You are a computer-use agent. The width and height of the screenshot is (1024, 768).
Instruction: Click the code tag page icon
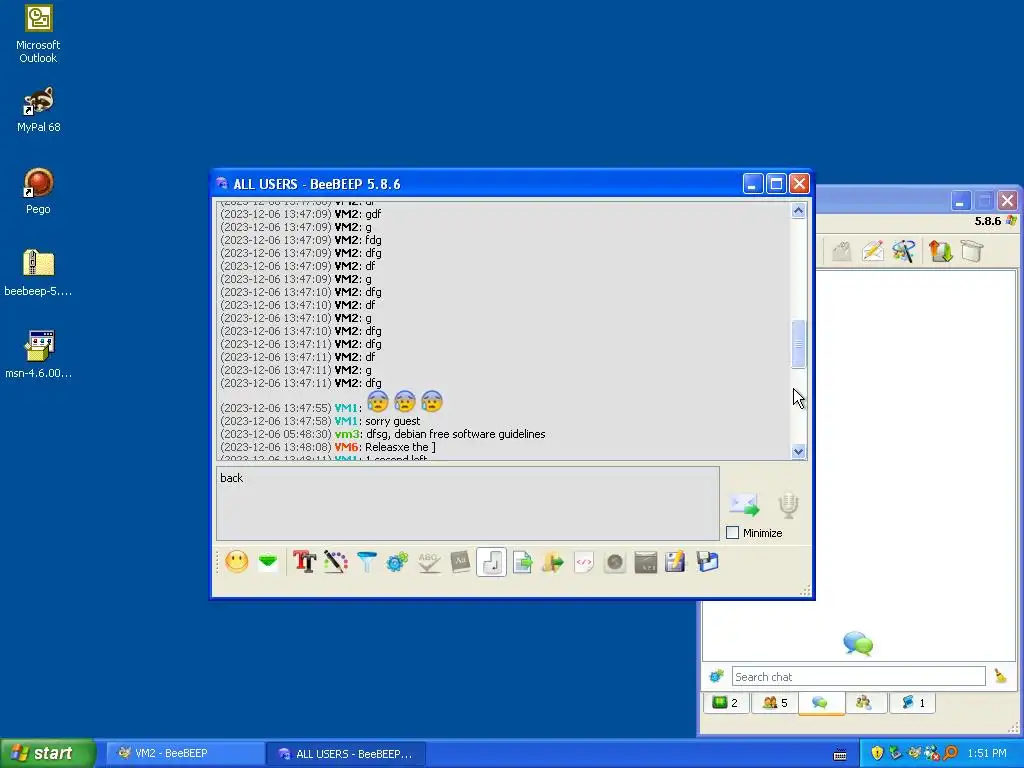click(x=584, y=562)
